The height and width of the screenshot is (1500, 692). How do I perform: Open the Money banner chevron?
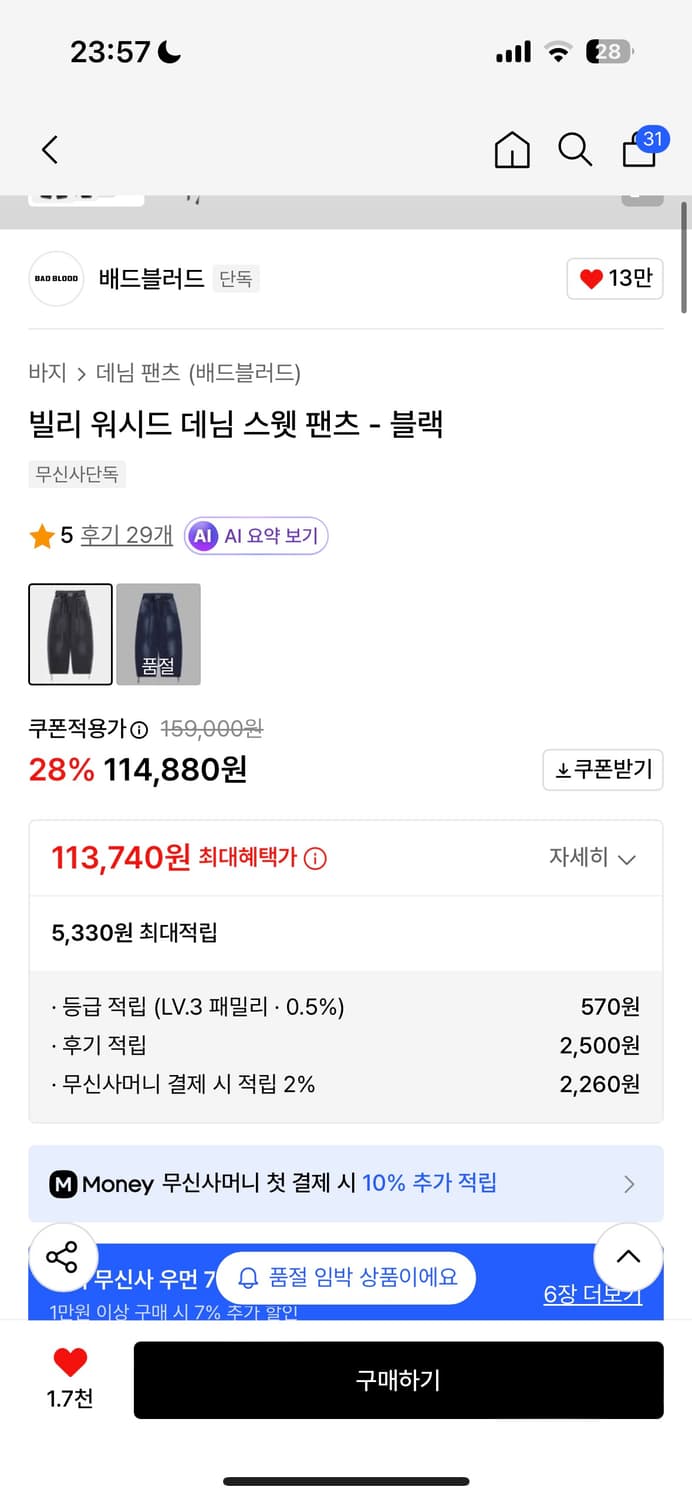(x=629, y=1184)
